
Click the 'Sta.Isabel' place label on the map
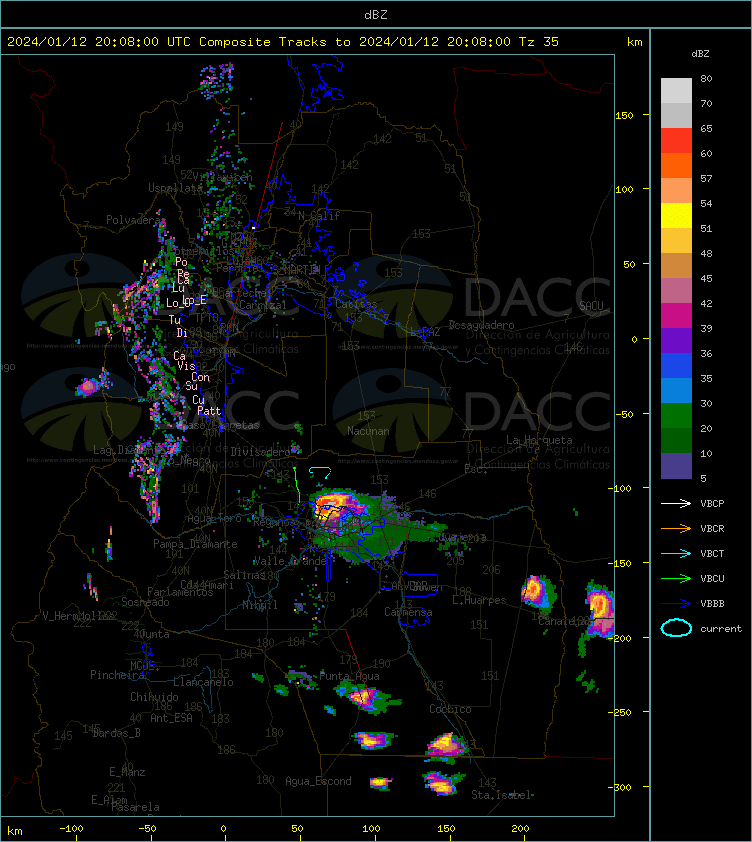(x=501, y=795)
